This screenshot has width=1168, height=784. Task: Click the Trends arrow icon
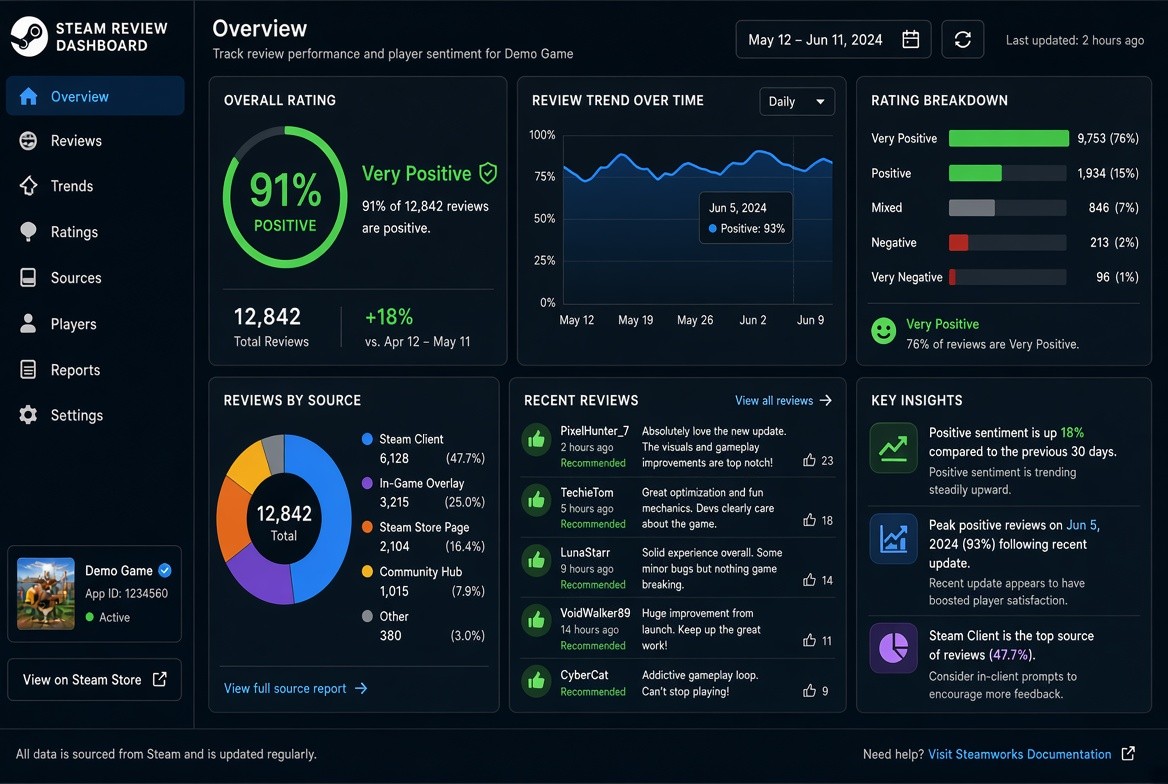pos(28,186)
